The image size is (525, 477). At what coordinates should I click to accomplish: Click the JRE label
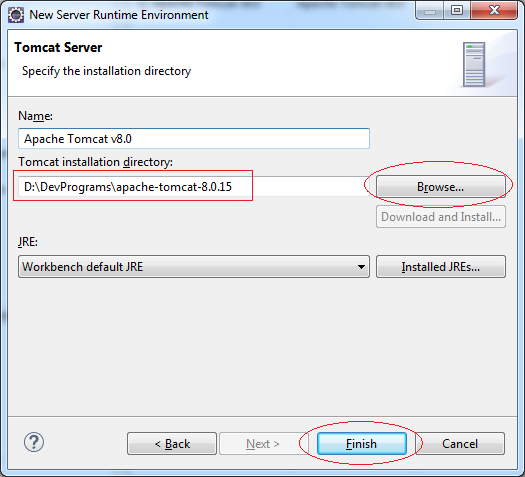point(28,242)
